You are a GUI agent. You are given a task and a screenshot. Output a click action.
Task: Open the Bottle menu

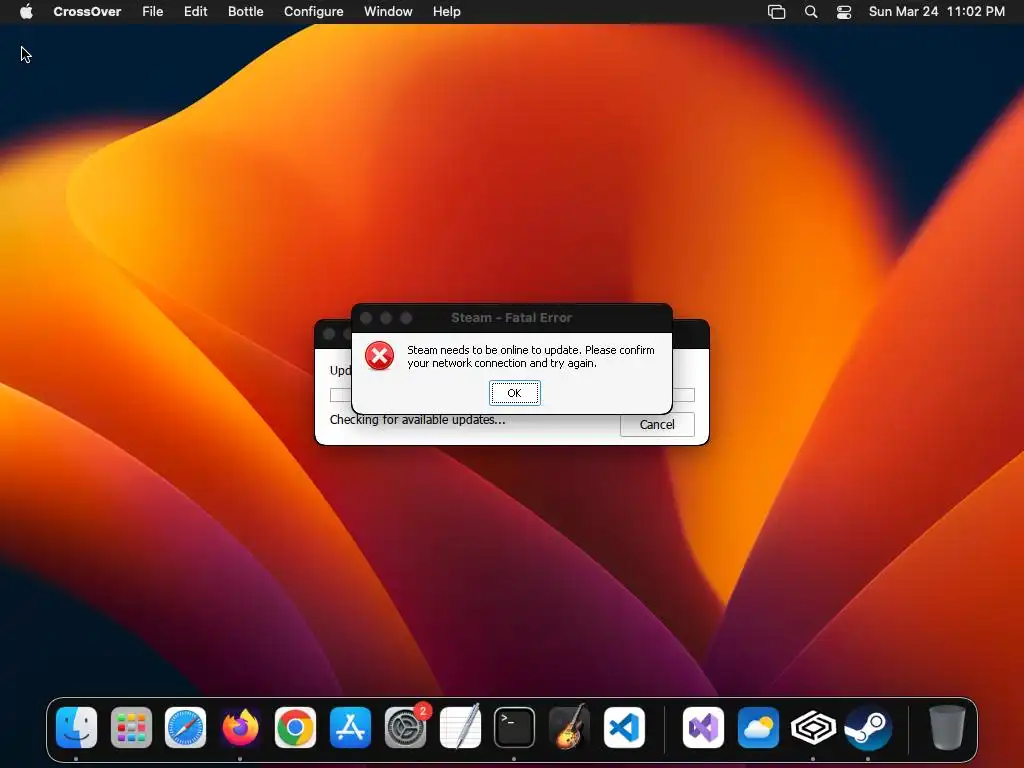[x=246, y=12]
